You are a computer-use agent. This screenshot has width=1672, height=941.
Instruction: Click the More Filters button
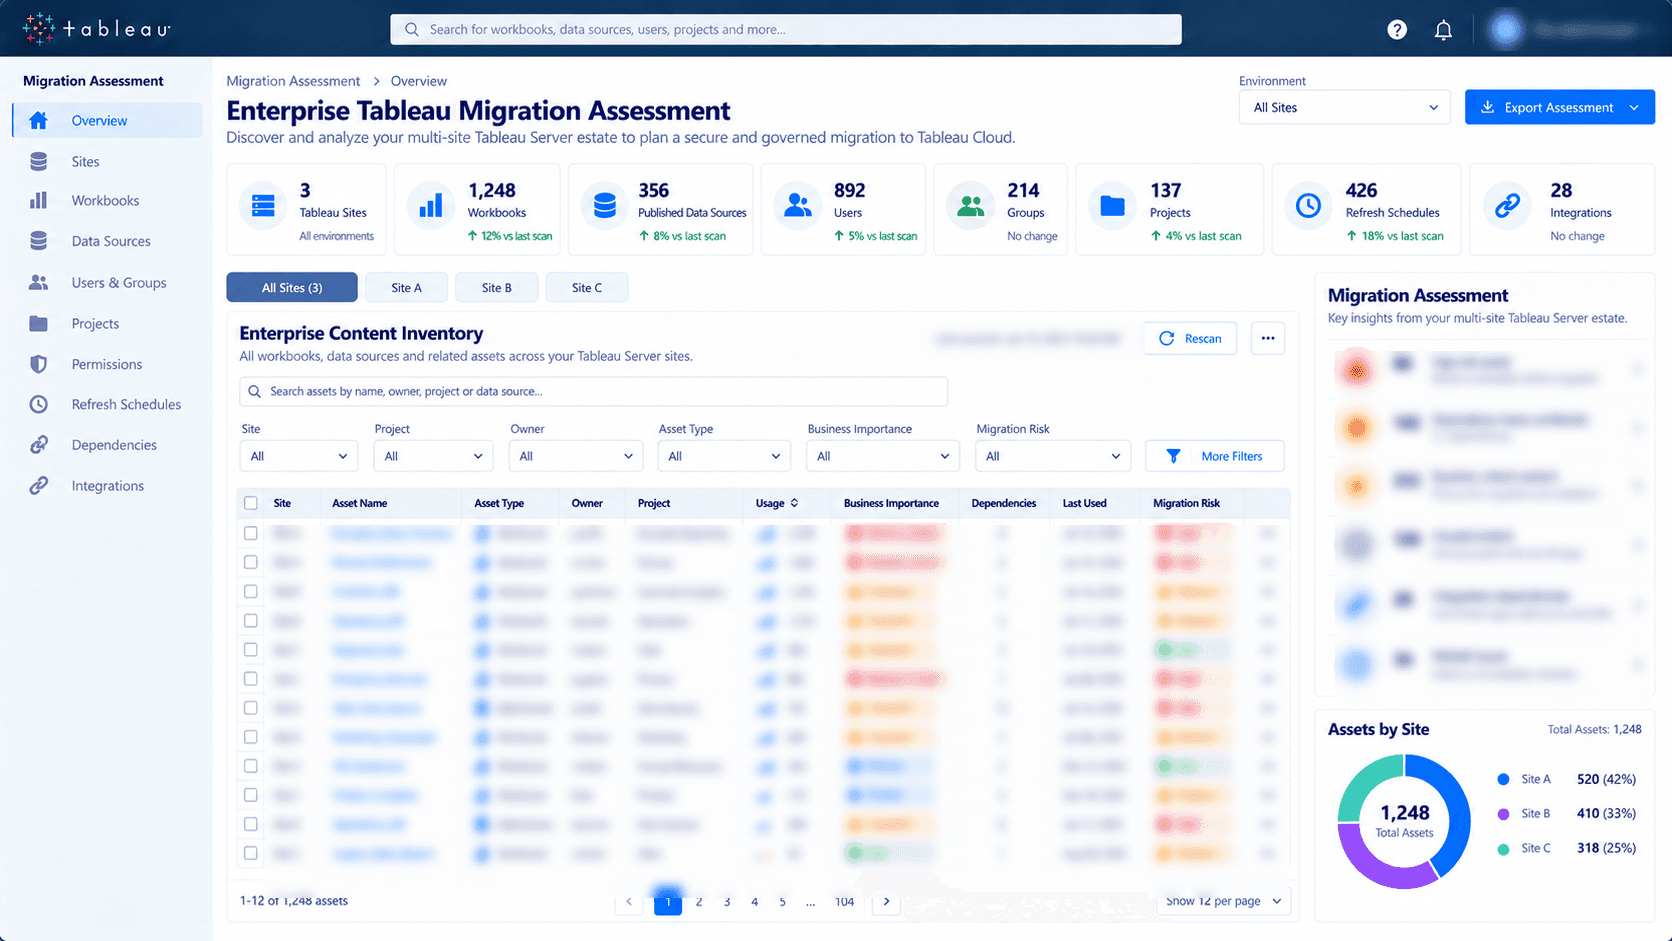(x=1215, y=456)
